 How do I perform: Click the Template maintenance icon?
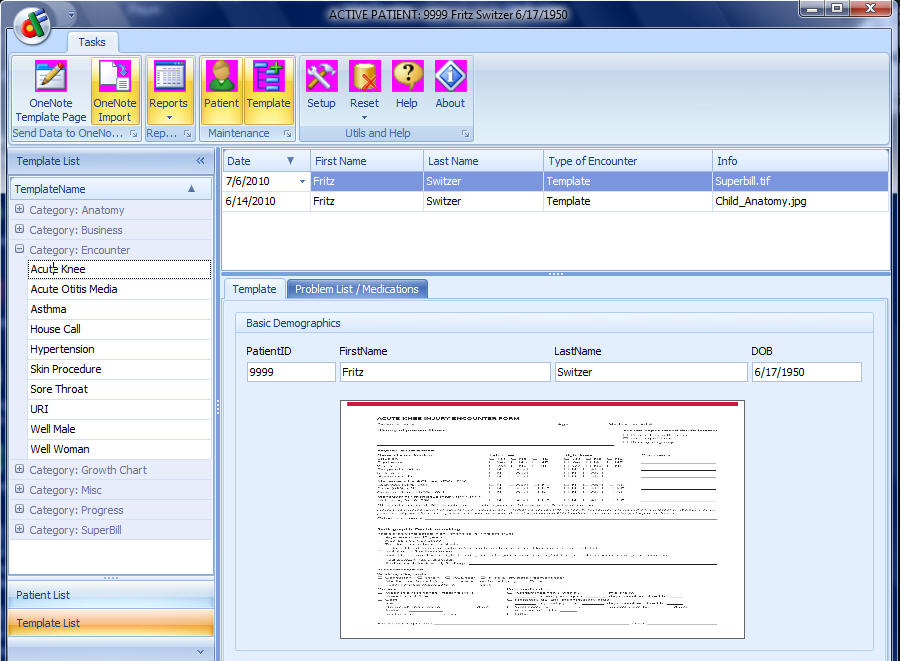pos(268,78)
